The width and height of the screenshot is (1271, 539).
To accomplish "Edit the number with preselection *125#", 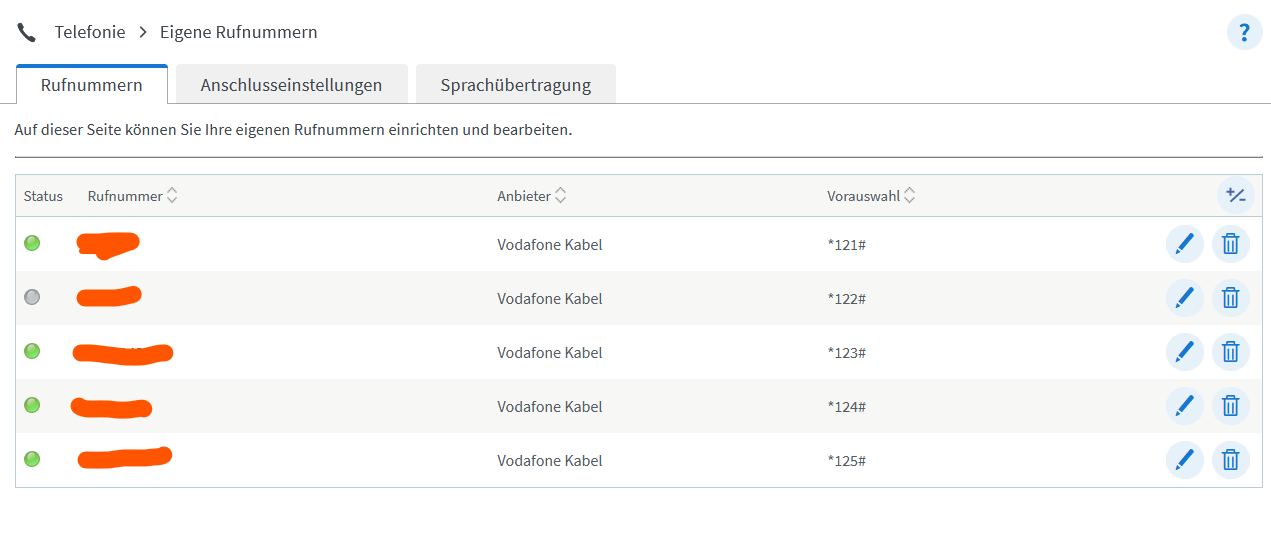I will (1184, 459).
